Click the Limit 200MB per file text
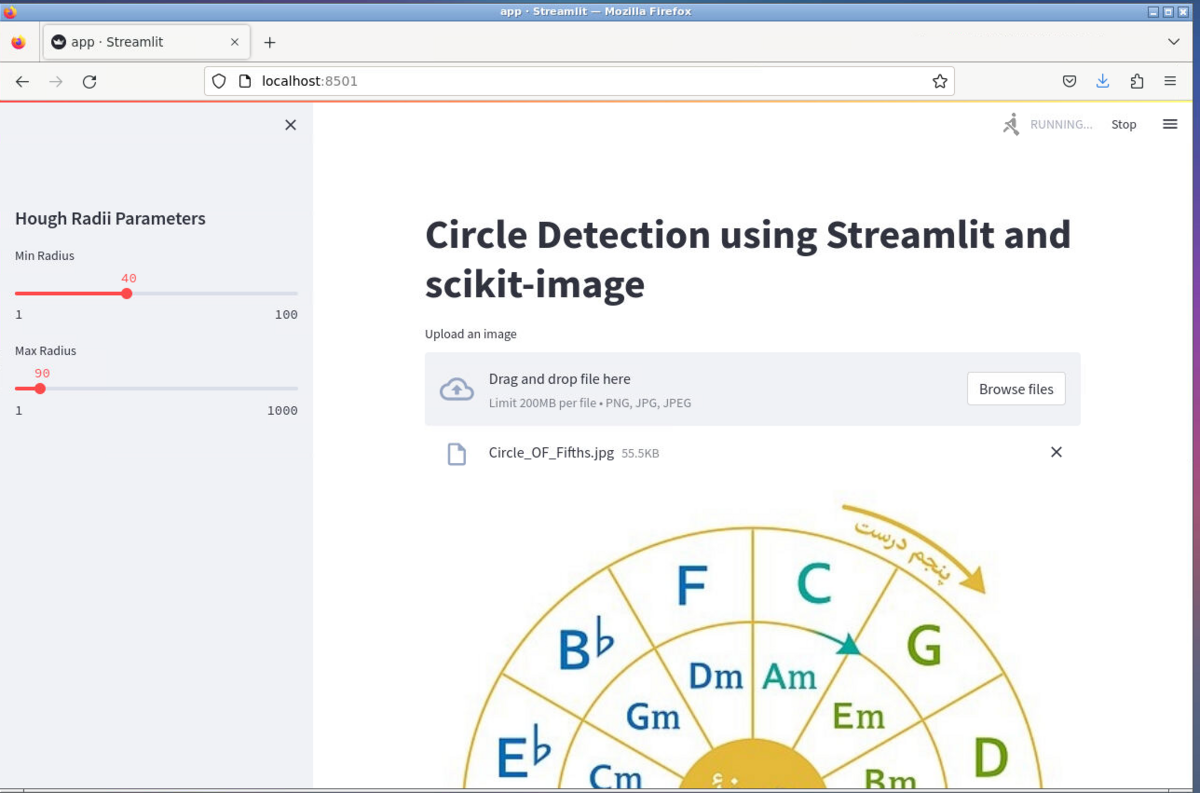Viewport: 1200px width, 793px height. 590,403
